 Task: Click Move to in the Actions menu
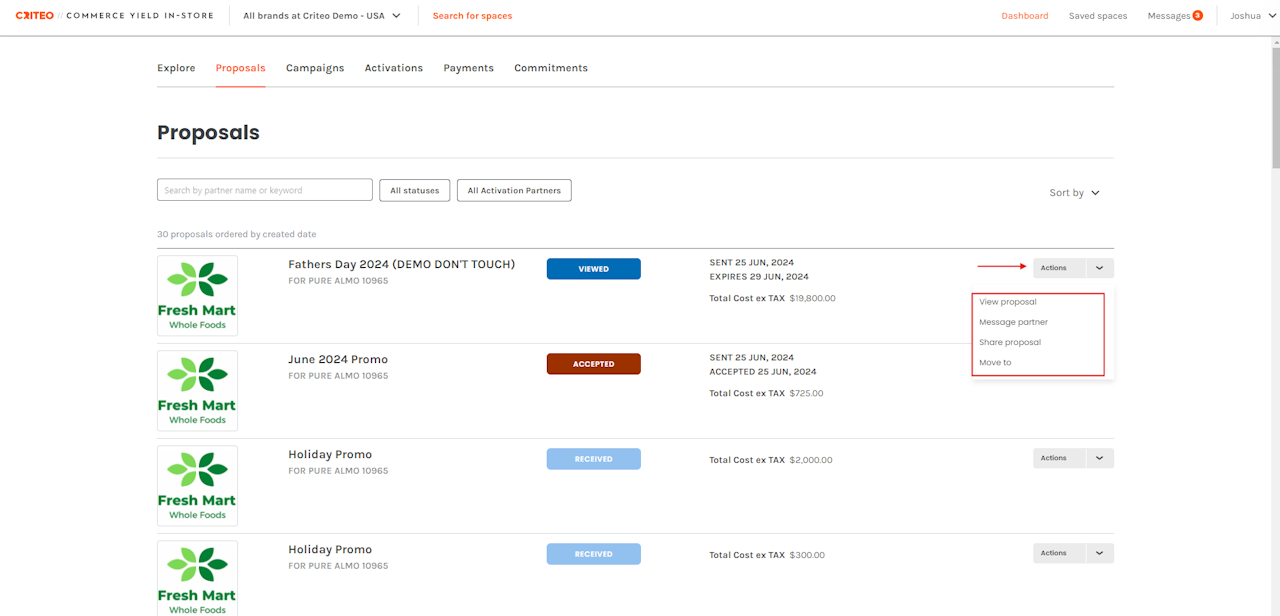[995, 363]
